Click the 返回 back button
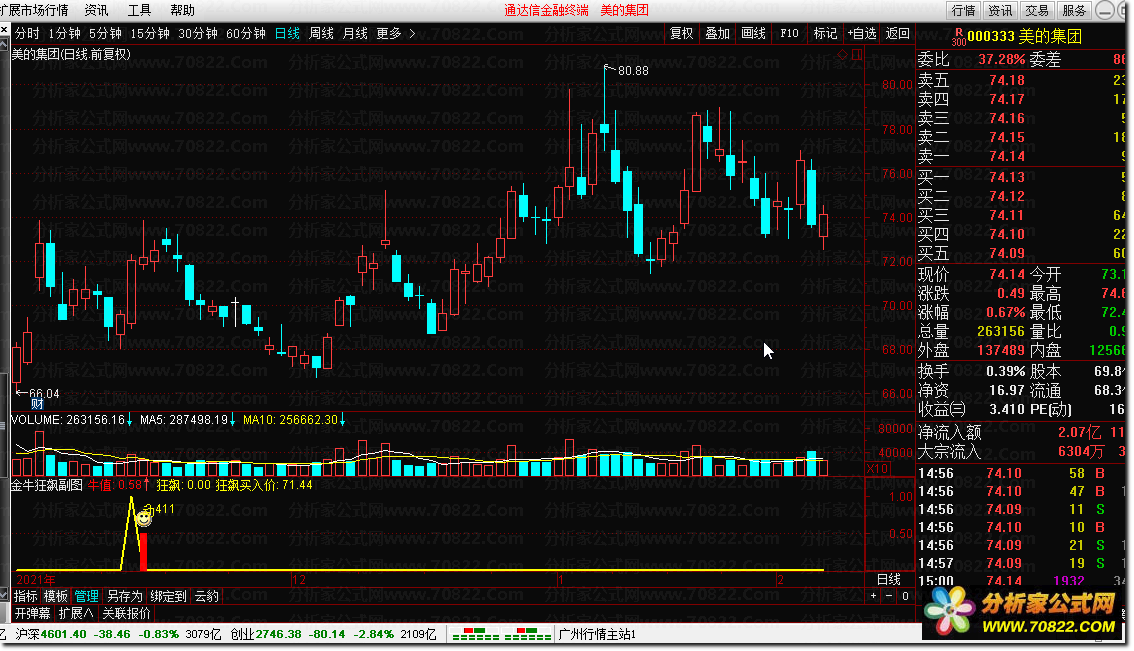The image size is (1134, 651). click(x=898, y=33)
